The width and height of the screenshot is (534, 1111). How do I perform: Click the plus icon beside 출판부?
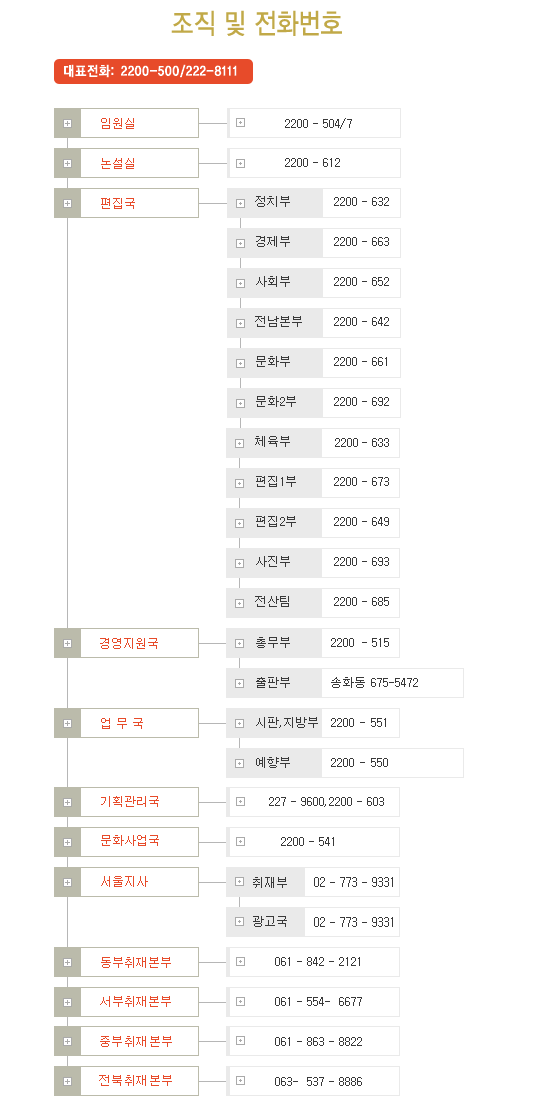pos(240,684)
